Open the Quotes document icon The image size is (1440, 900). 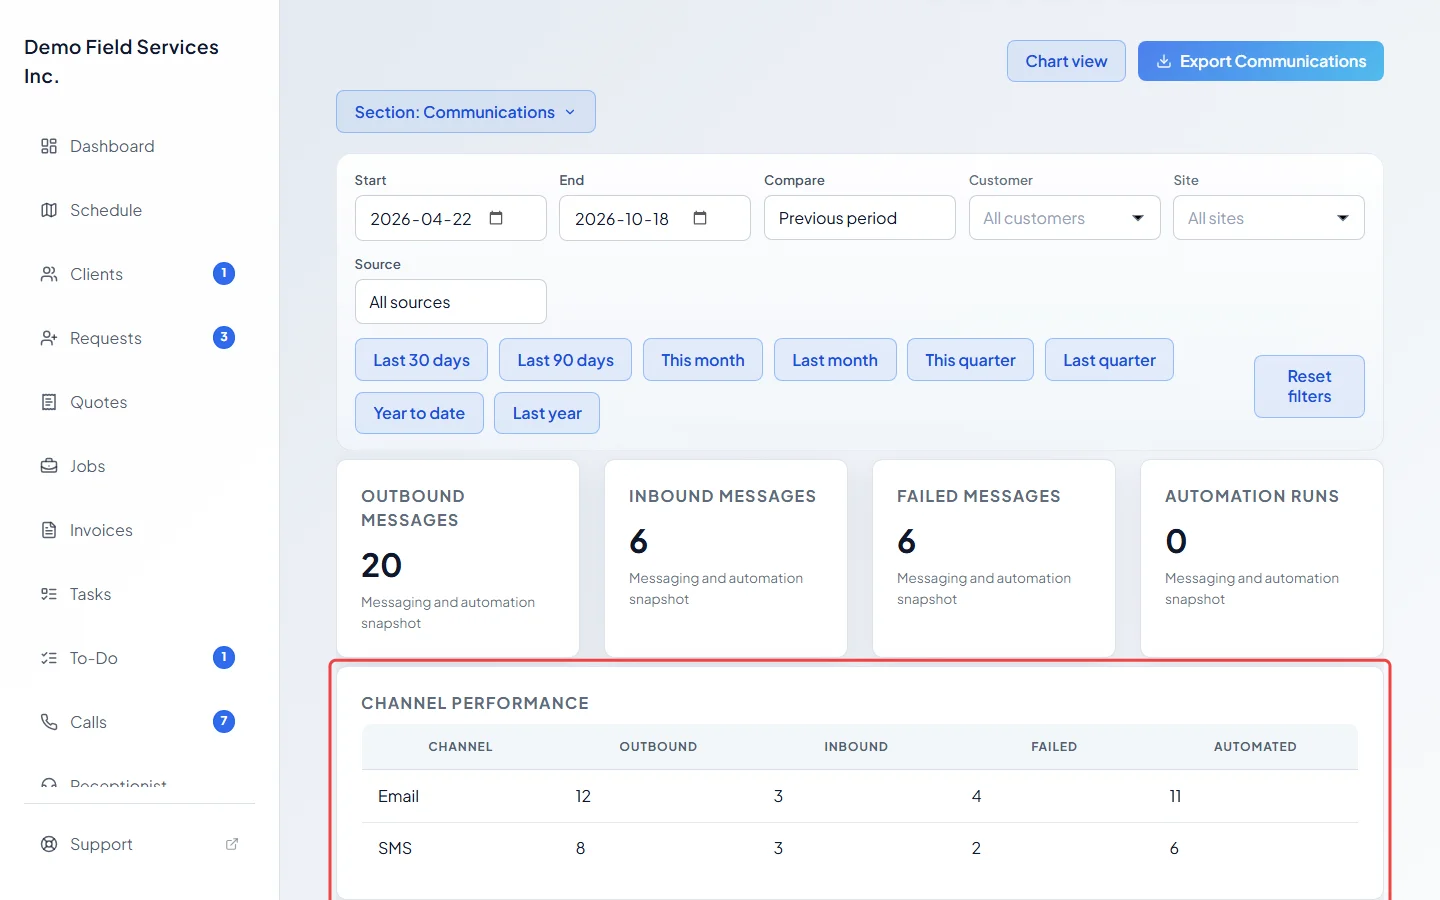click(x=49, y=402)
